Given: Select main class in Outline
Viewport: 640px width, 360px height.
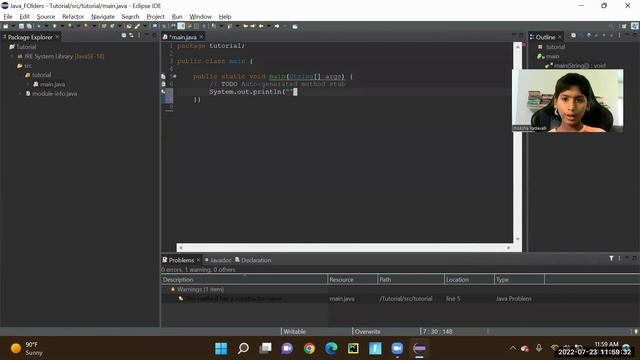Looking at the screenshot, I should (x=552, y=56).
